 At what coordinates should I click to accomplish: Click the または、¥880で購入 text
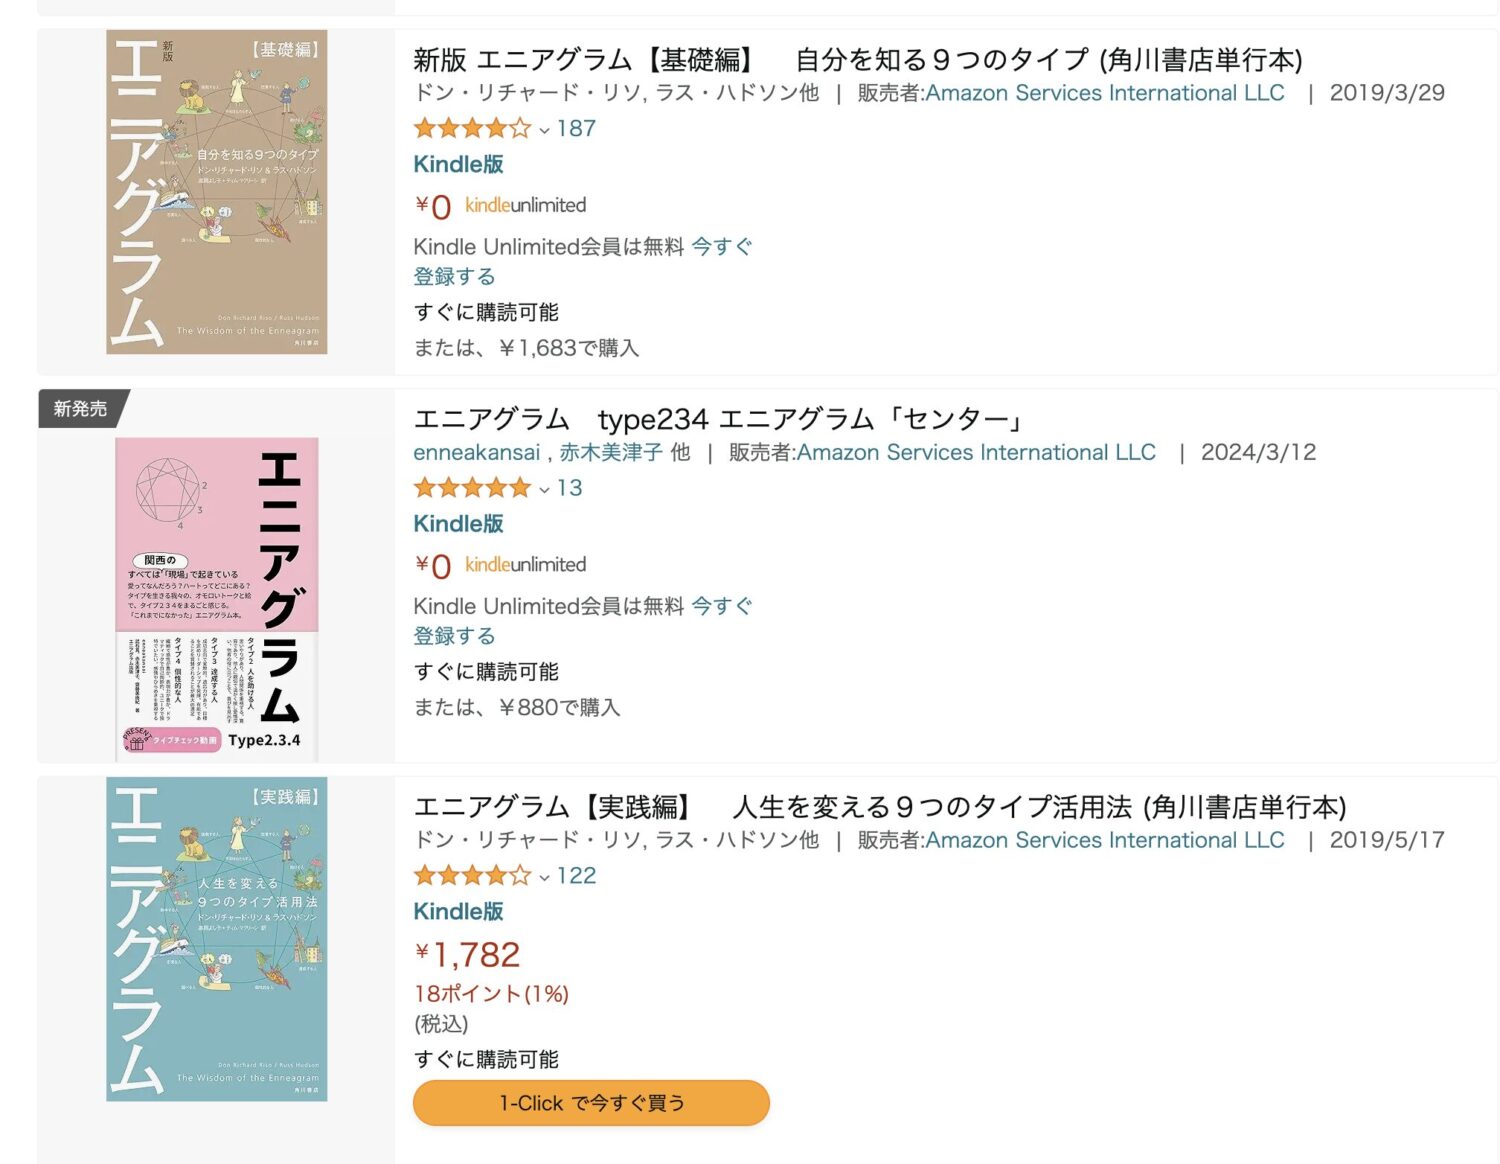pos(517,708)
